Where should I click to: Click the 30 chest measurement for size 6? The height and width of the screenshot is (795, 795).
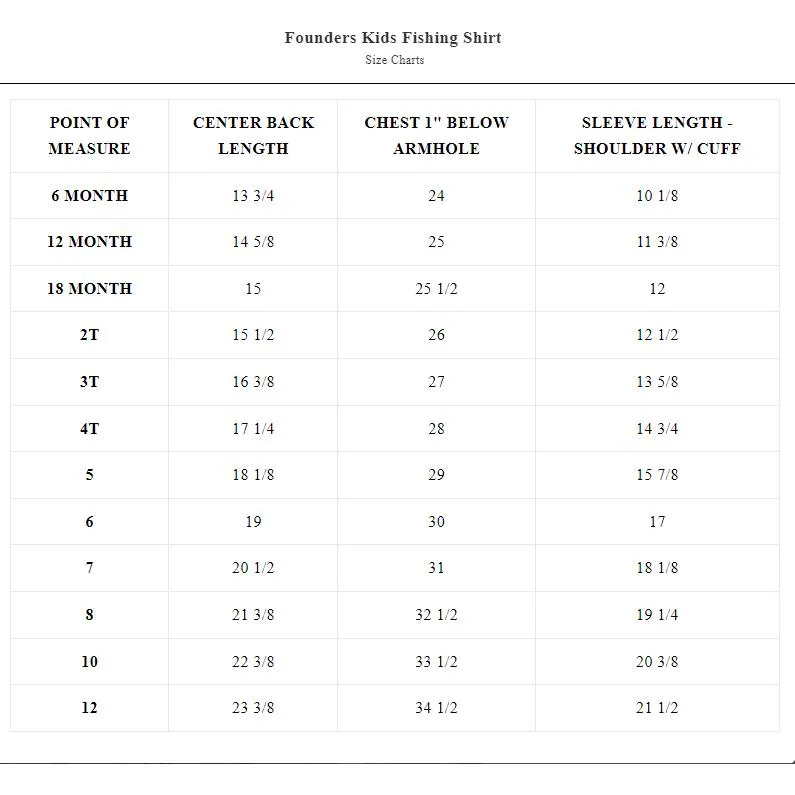pyautogui.click(x=436, y=522)
